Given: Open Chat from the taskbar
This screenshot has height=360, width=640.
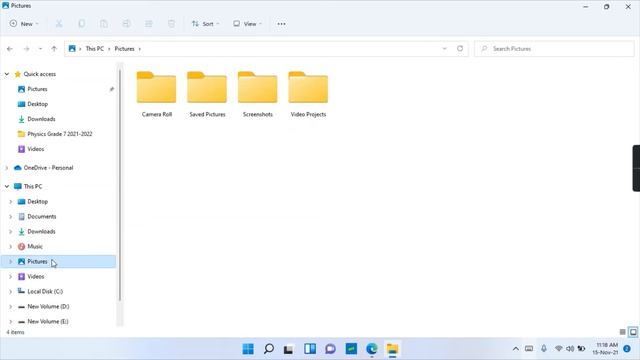Looking at the screenshot, I should point(330,349).
